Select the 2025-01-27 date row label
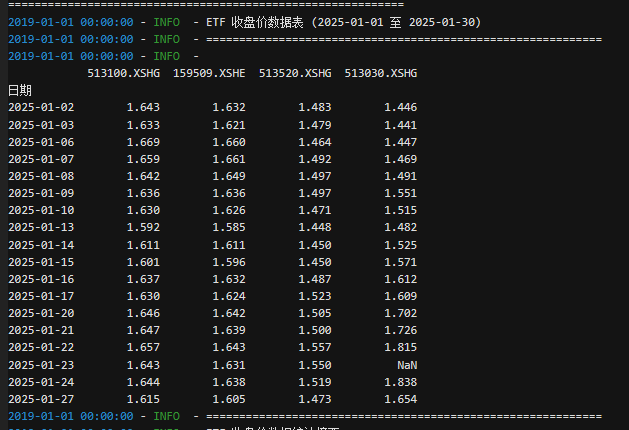 41,398
